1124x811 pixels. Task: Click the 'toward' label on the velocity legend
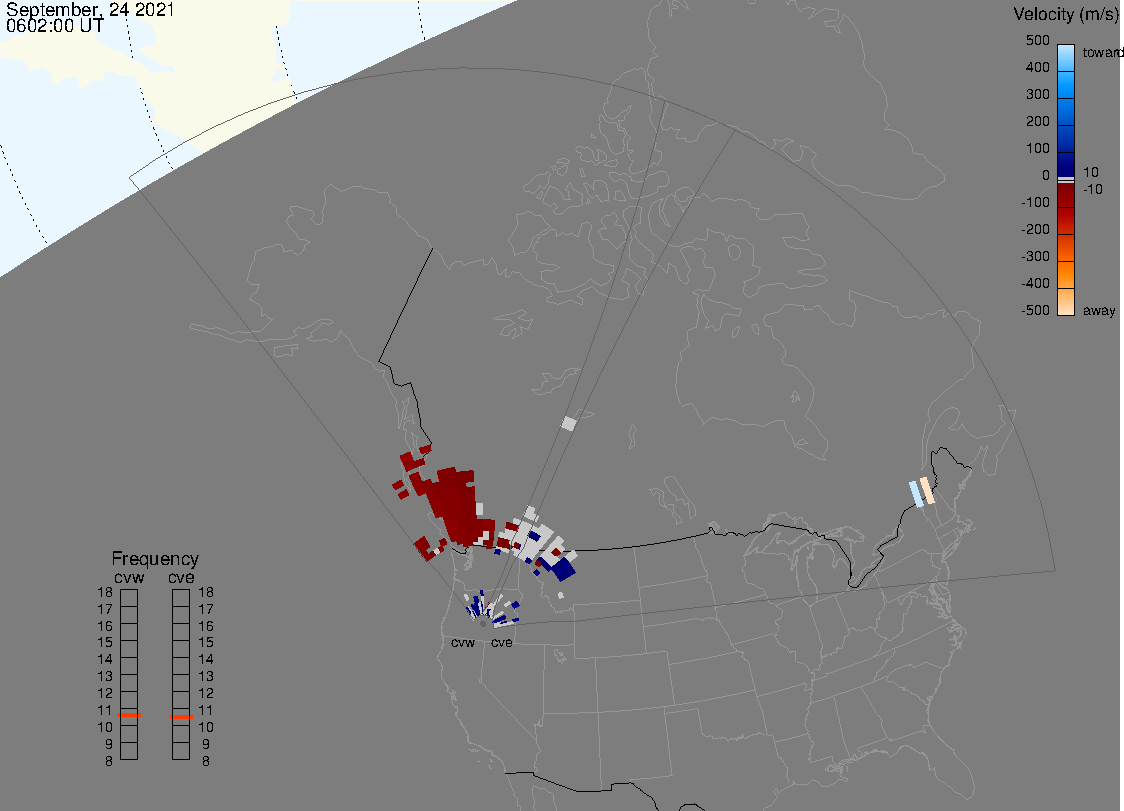point(1102,52)
